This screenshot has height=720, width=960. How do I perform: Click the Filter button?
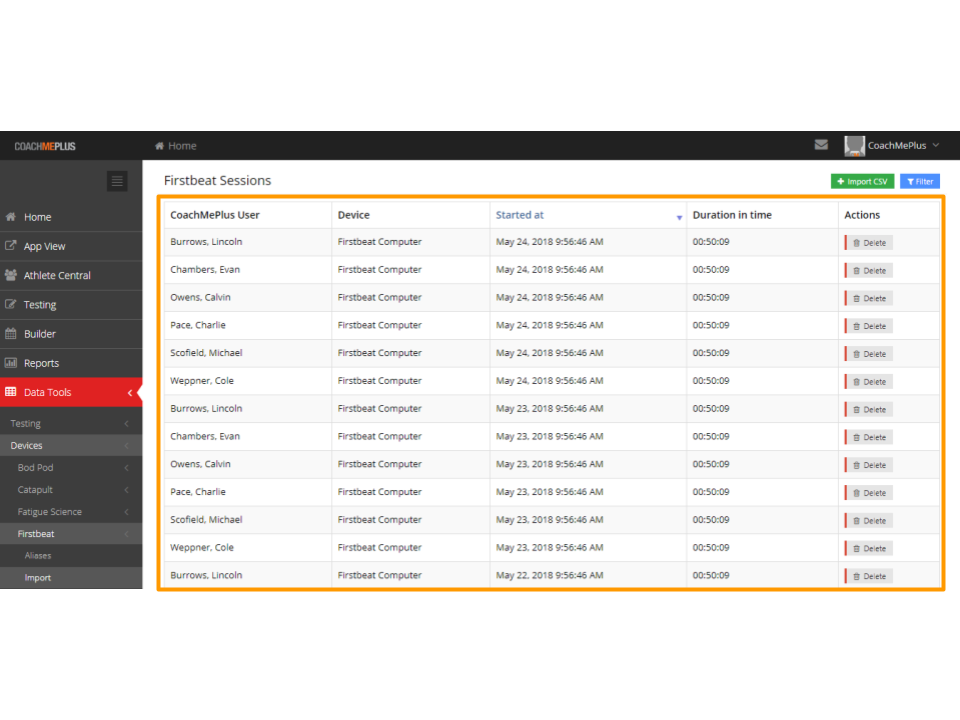920,181
